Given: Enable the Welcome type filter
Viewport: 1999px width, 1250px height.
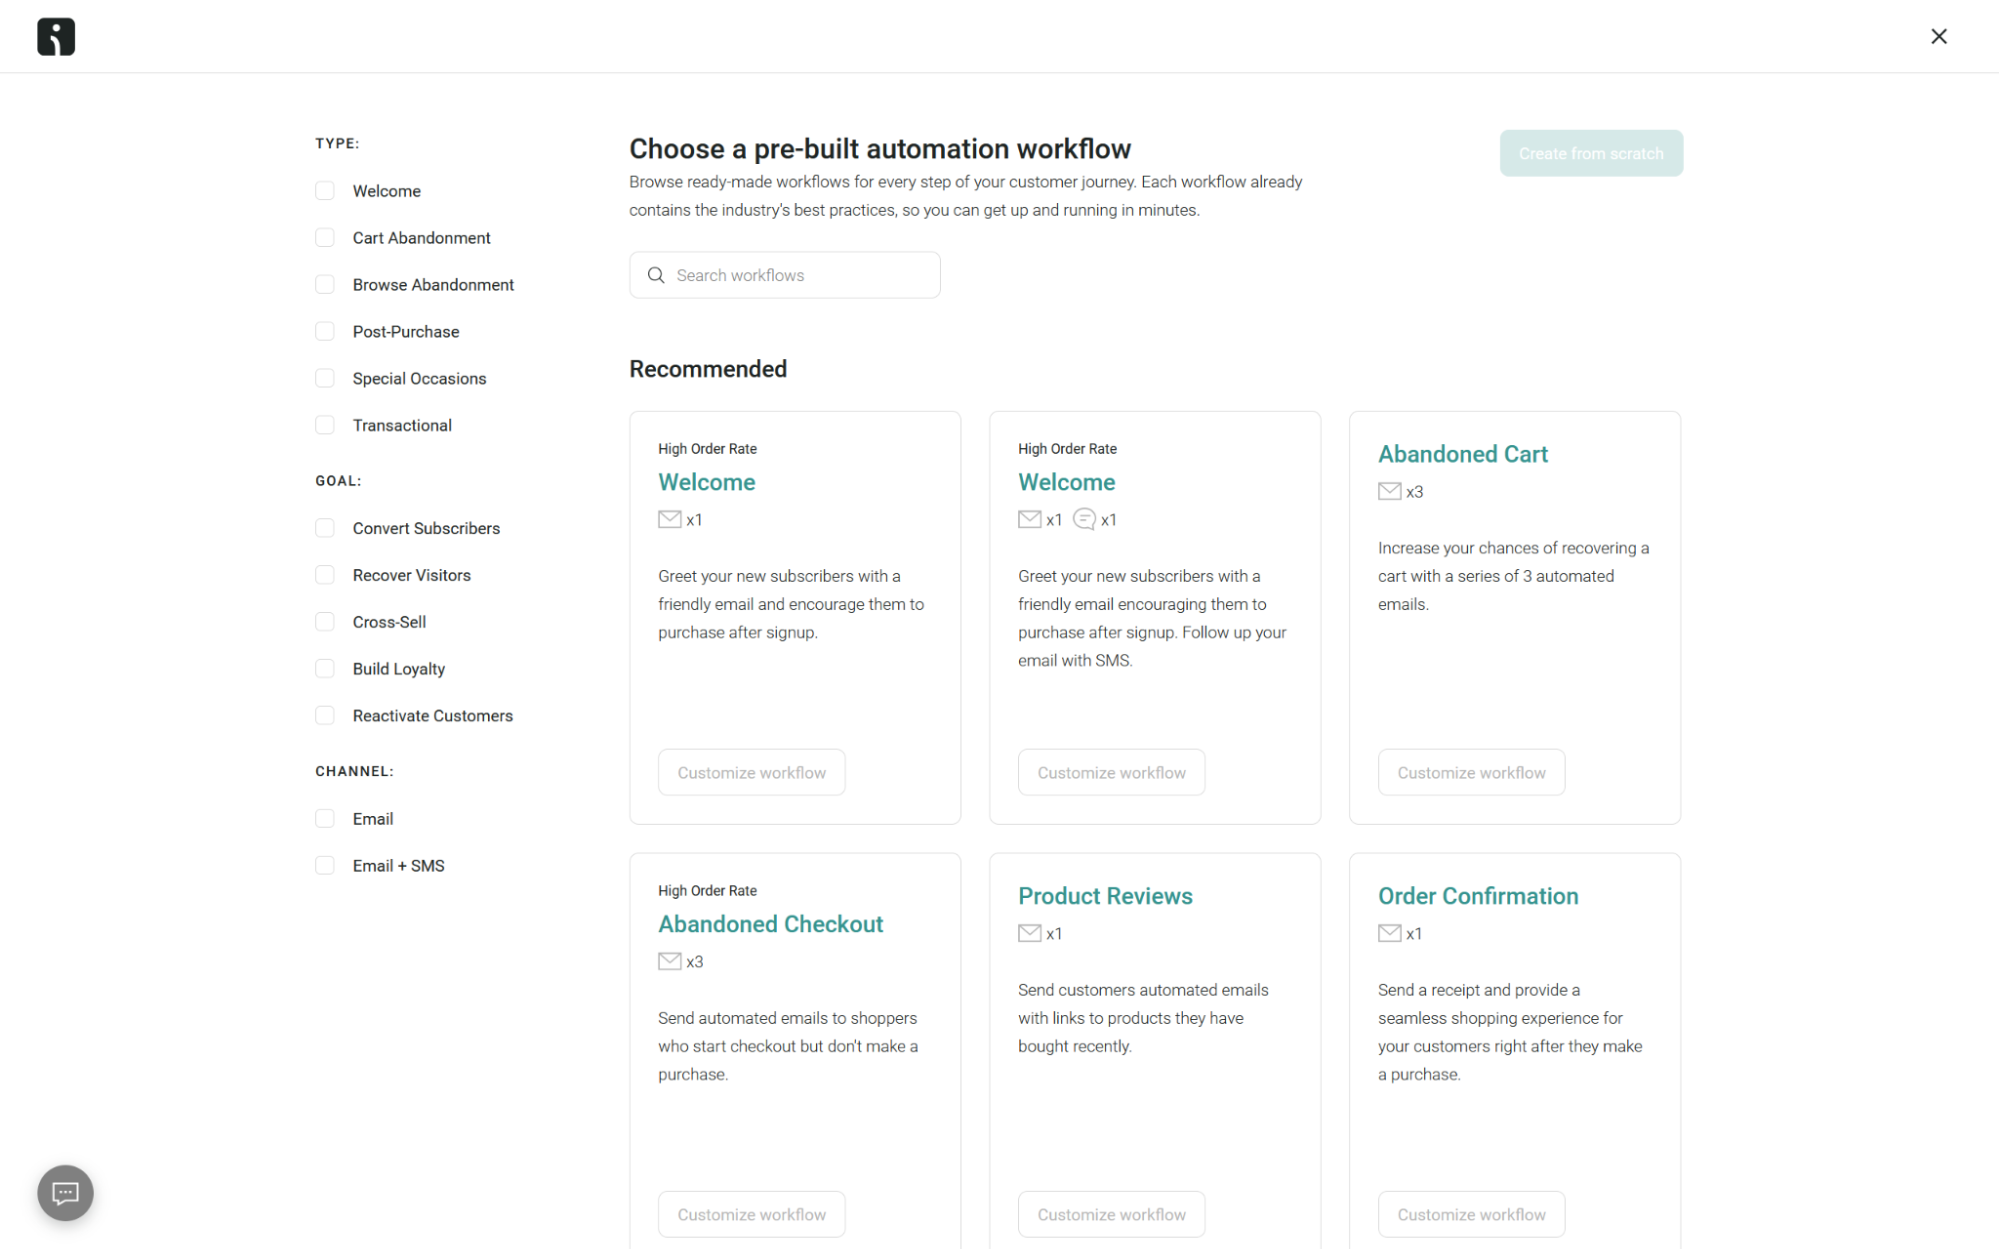Looking at the screenshot, I should point(324,190).
